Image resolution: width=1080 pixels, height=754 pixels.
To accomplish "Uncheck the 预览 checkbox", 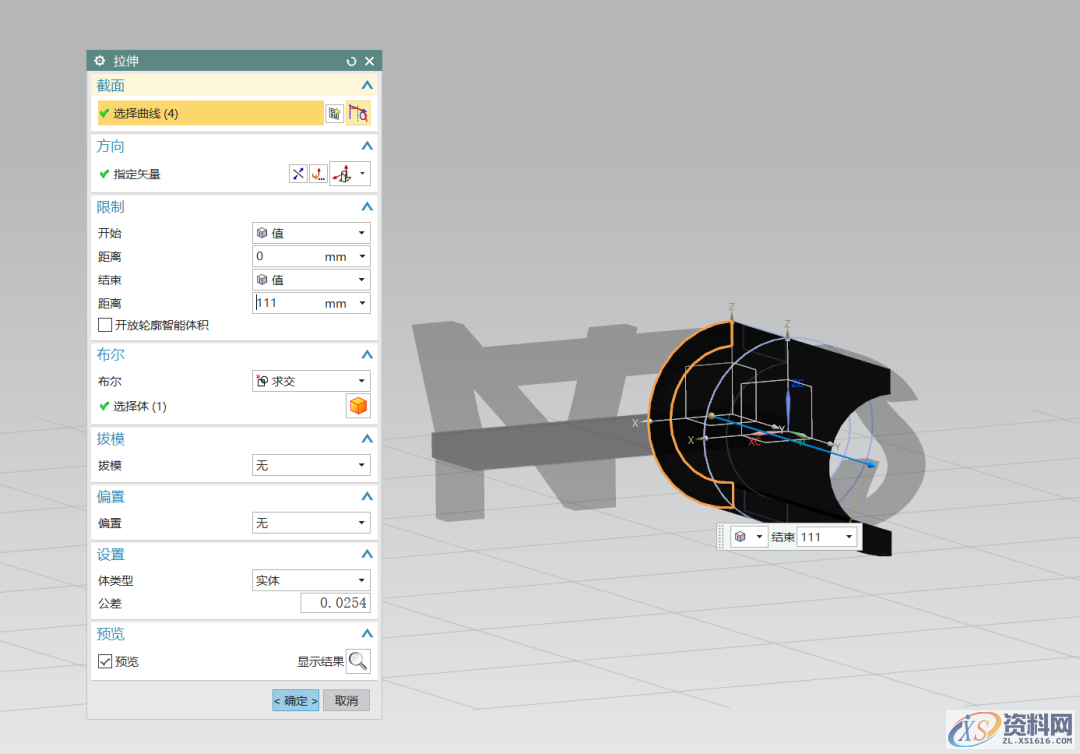I will tap(105, 661).
